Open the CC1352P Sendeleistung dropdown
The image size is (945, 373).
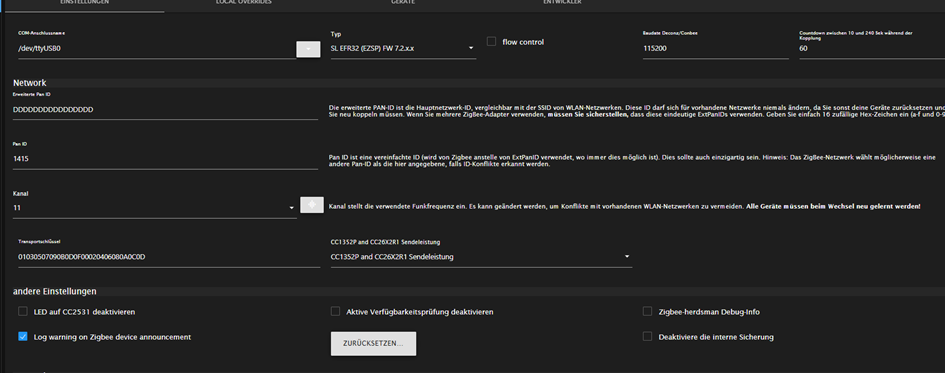(x=481, y=257)
